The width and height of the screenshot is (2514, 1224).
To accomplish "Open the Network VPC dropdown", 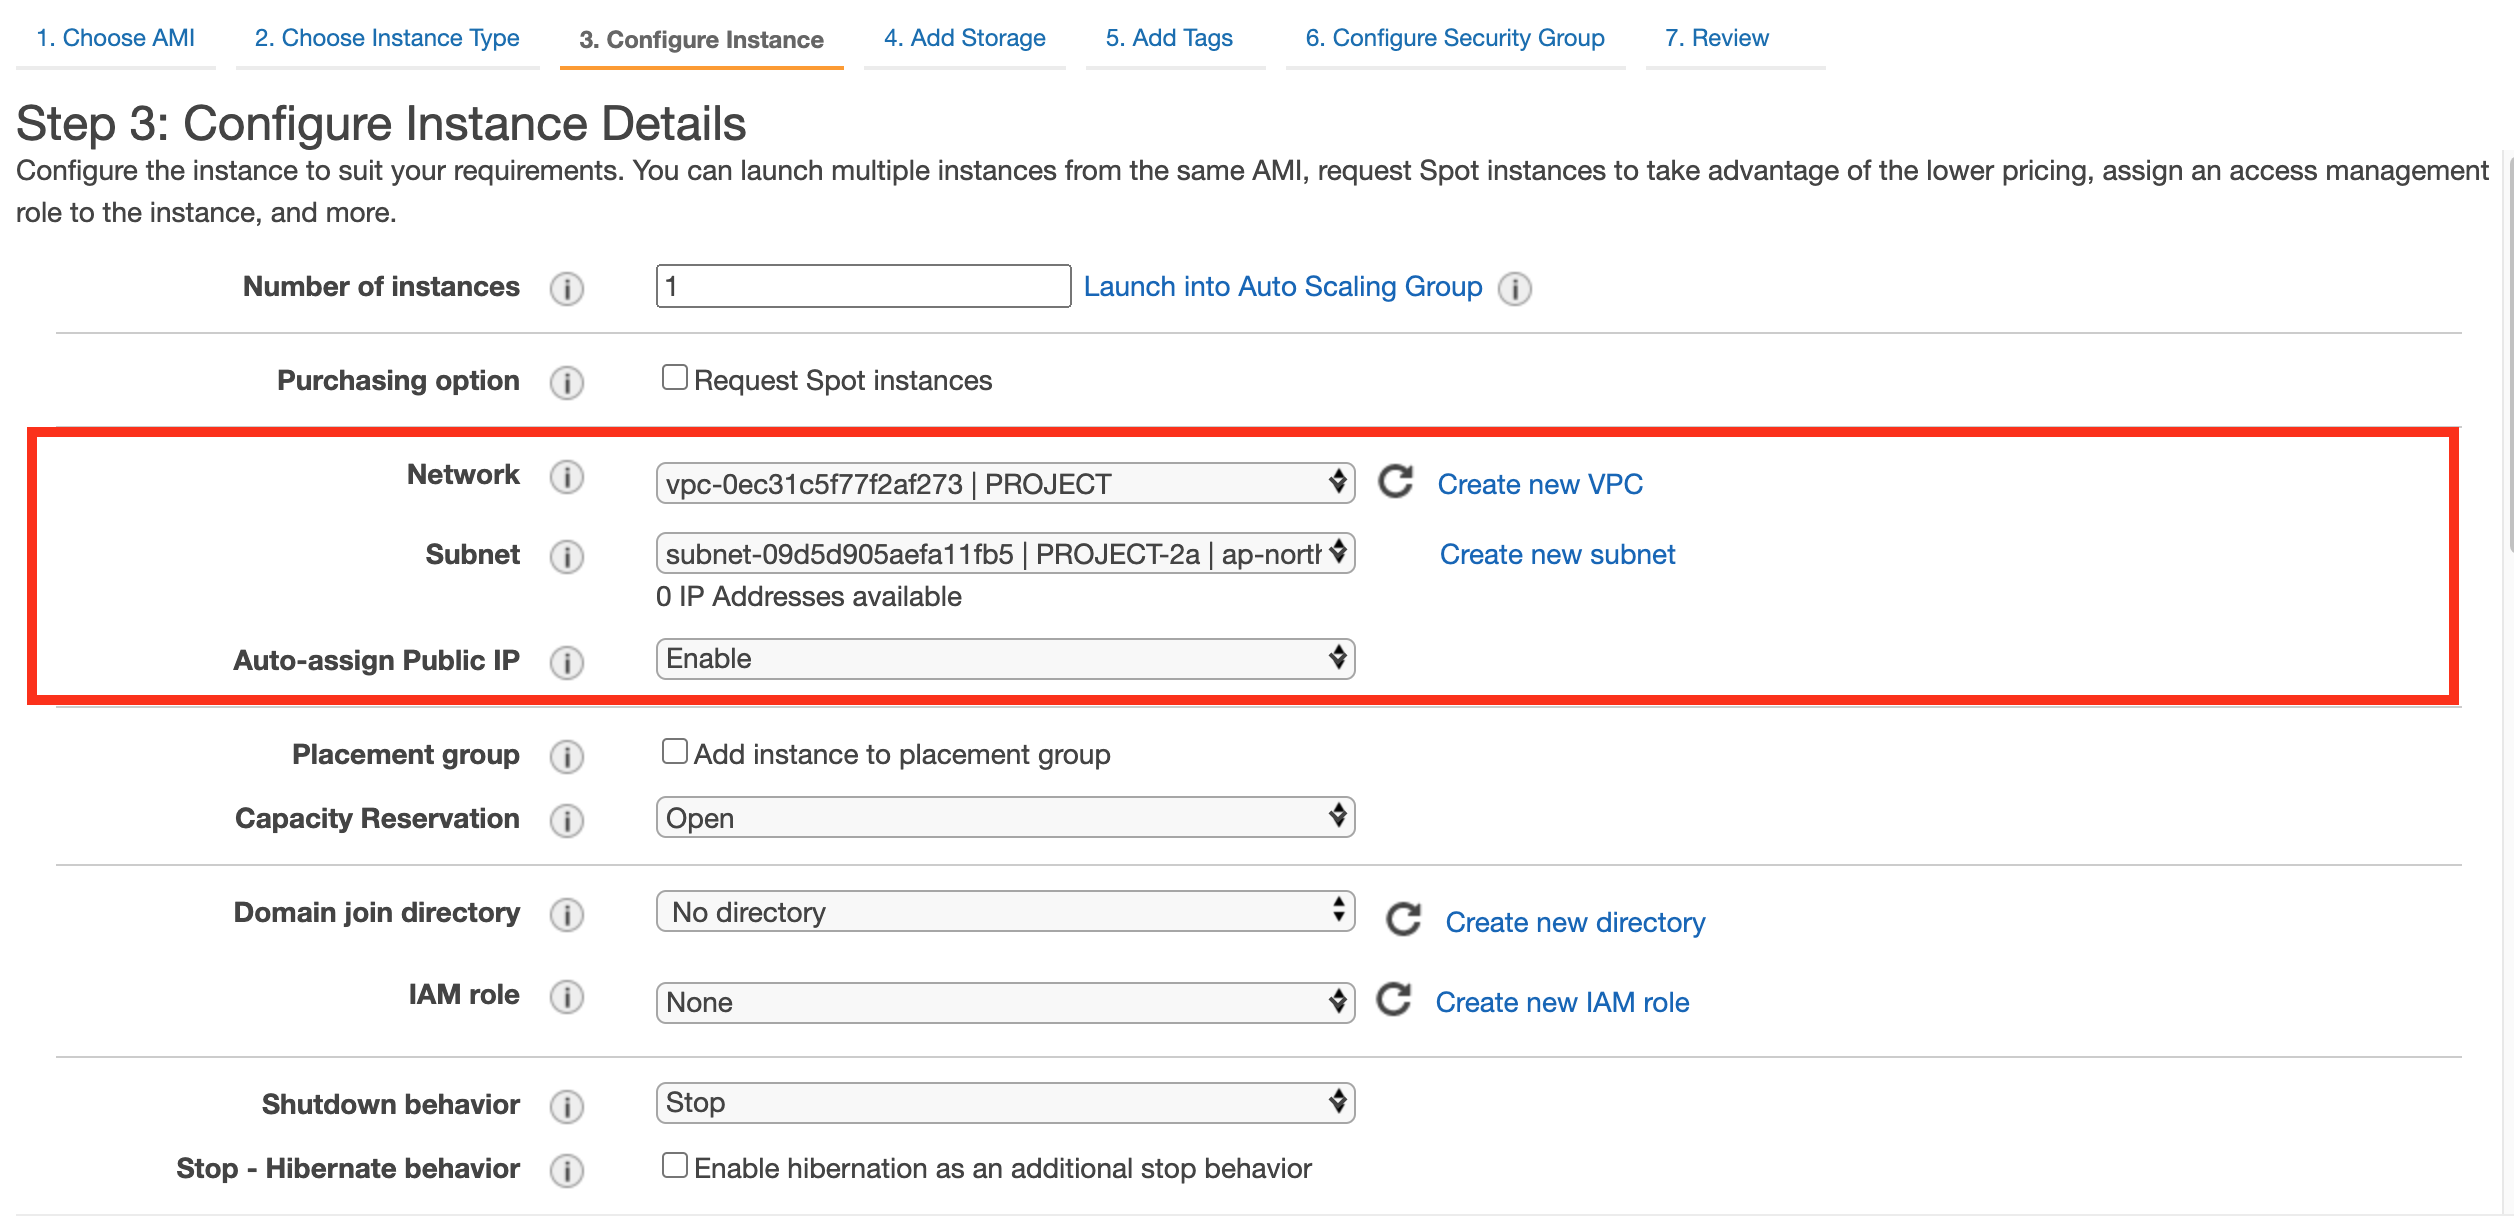I will coord(1004,483).
